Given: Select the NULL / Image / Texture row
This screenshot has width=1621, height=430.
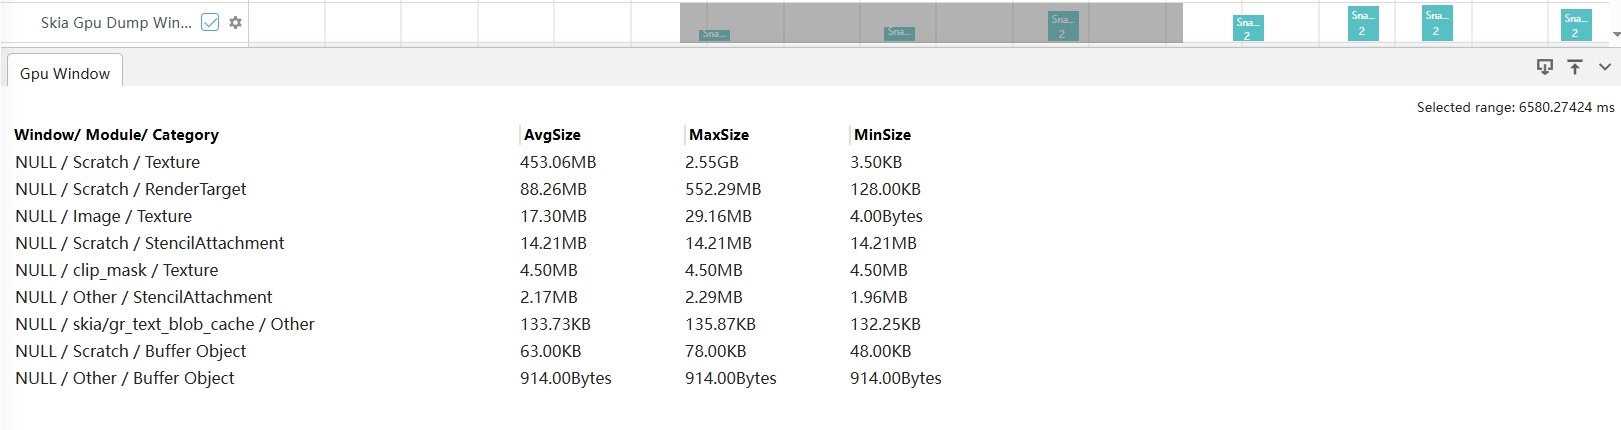Looking at the screenshot, I should [103, 216].
